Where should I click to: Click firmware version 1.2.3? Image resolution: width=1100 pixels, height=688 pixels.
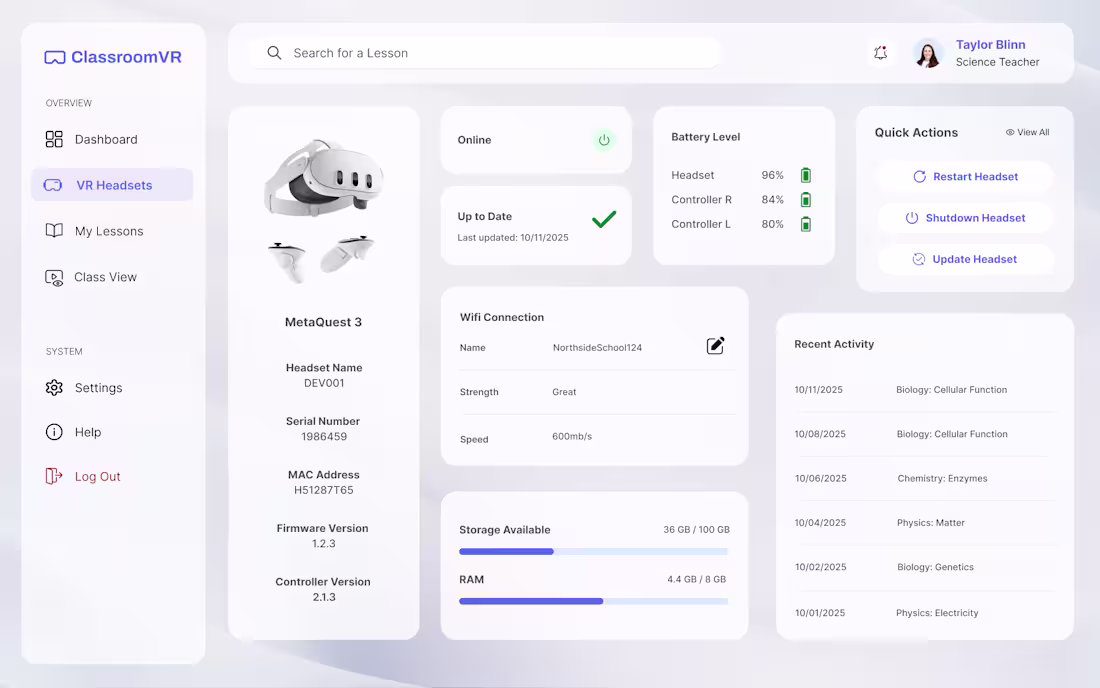pos(324,544)
